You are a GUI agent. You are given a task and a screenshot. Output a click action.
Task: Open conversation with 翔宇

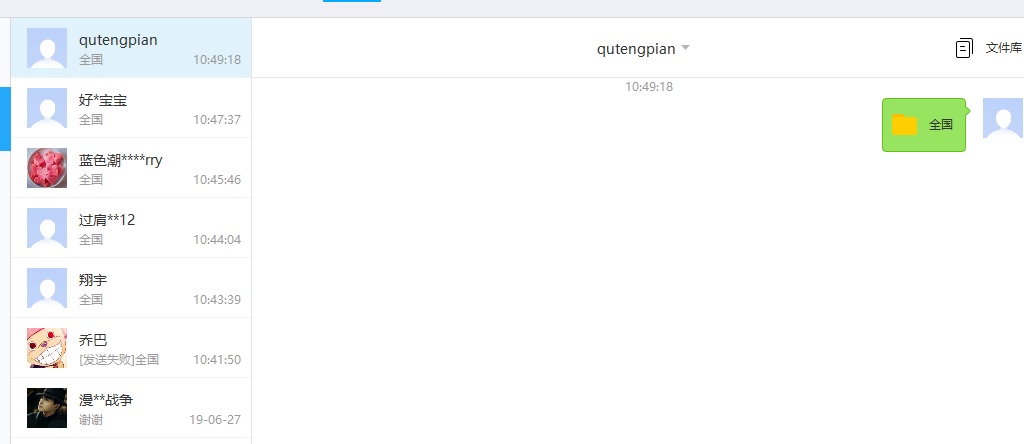[x=131, y=288]
